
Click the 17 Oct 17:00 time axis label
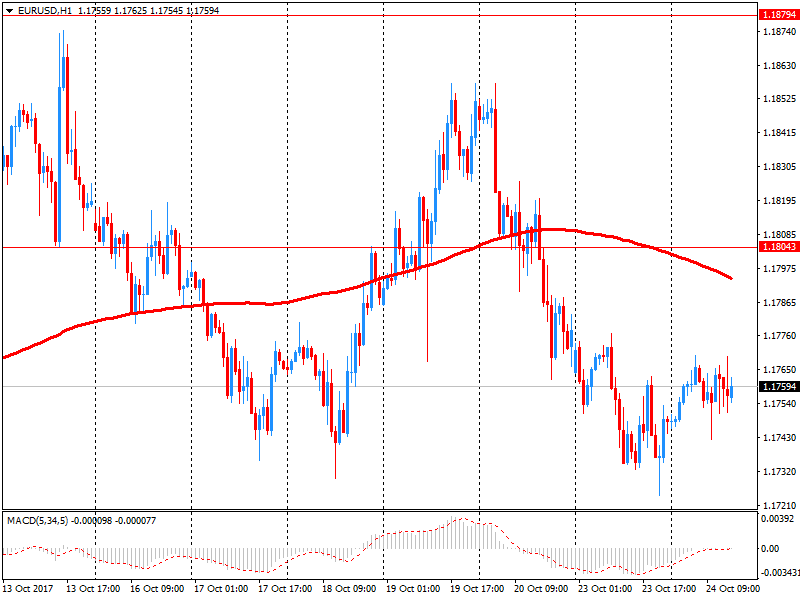285,589
